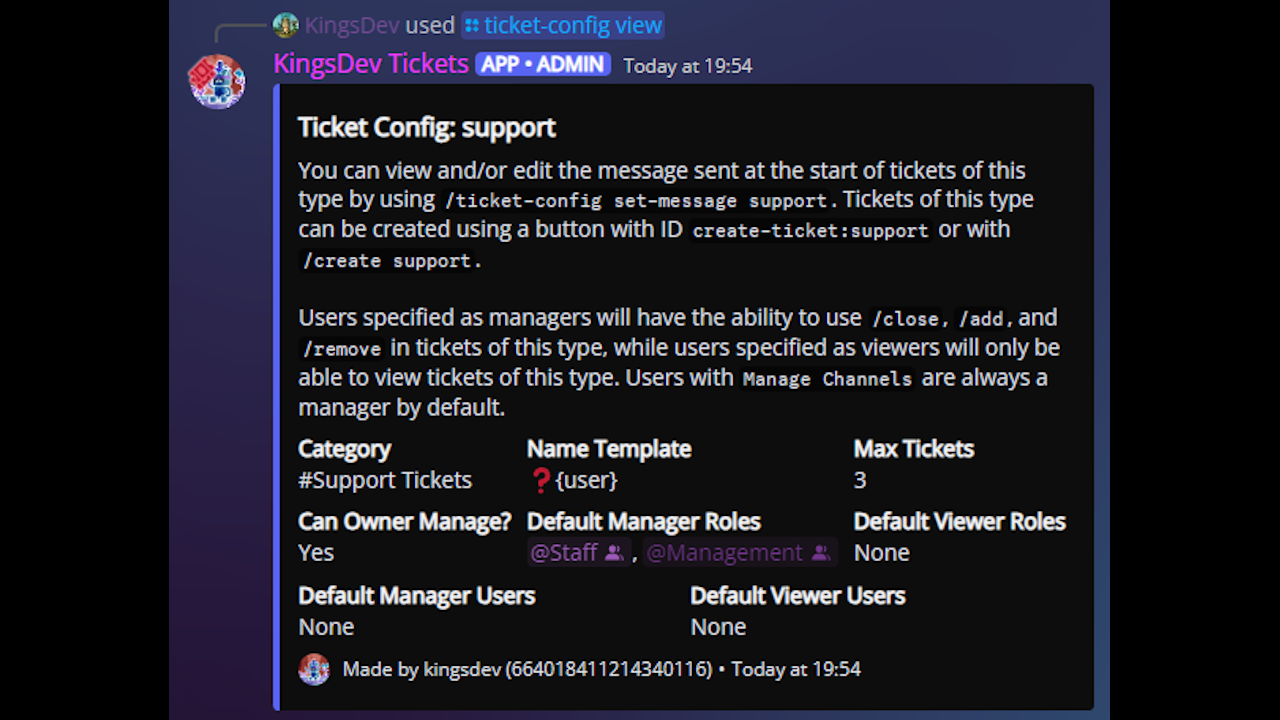Click the message header timestamp 'Today at 19:54'

coord(688,66)
